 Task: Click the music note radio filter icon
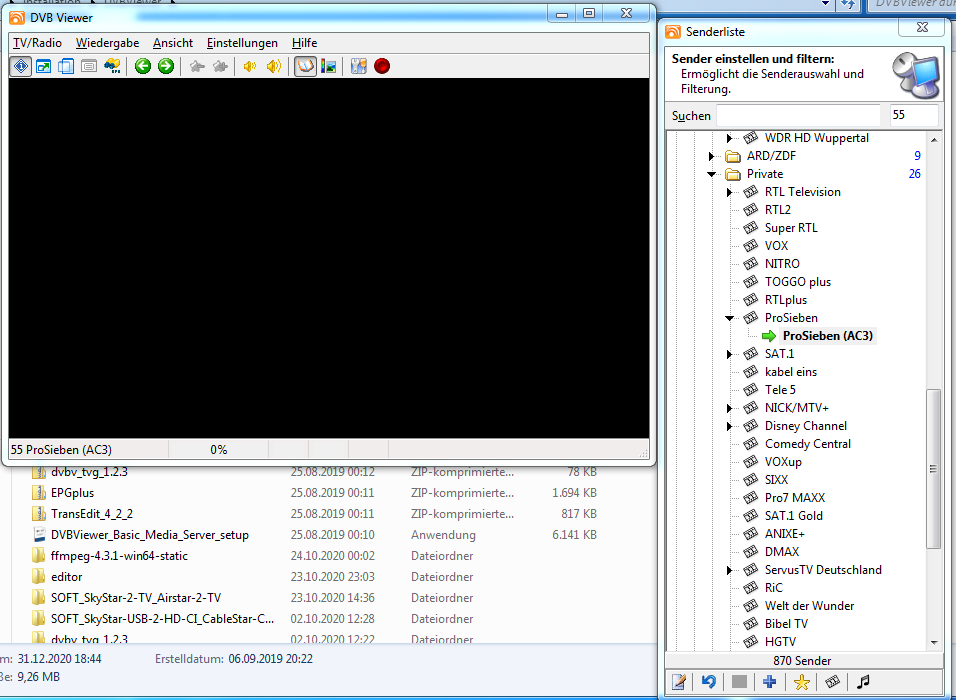[x=863, y=682]
